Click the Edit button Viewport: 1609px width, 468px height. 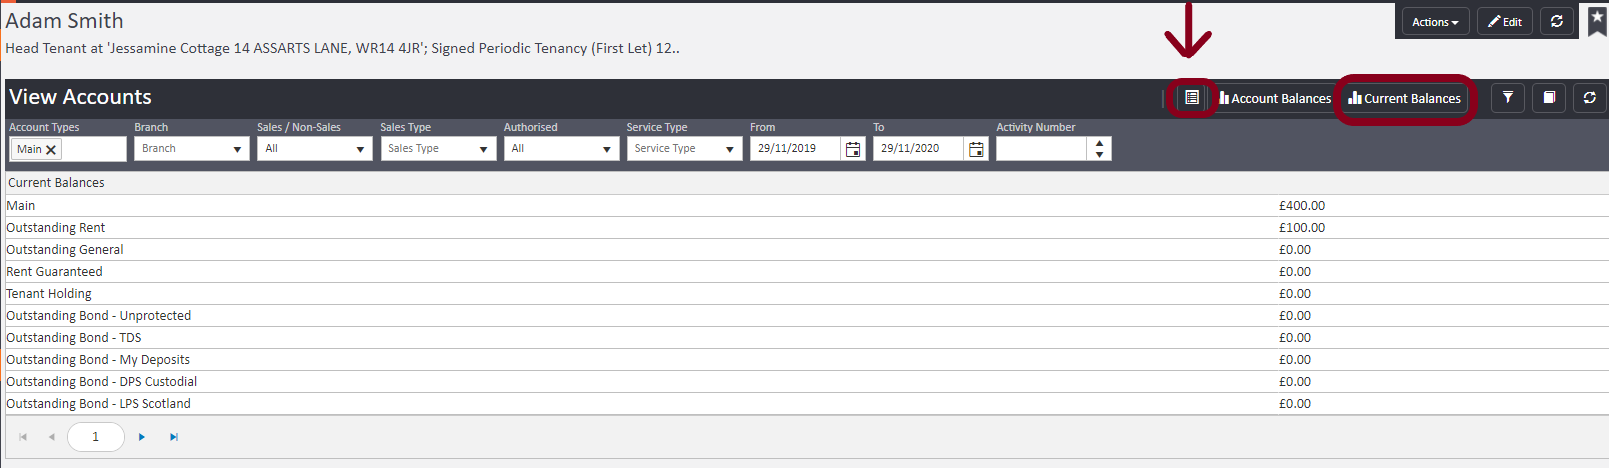(x=1504, y=21)
